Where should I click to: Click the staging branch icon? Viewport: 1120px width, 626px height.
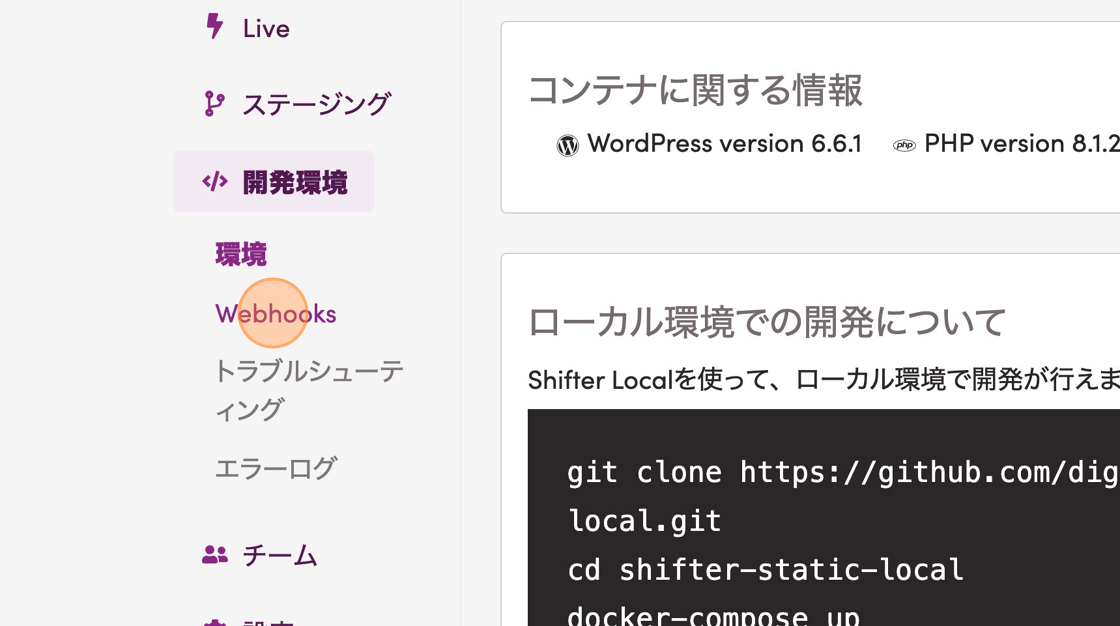click(214, 104)
